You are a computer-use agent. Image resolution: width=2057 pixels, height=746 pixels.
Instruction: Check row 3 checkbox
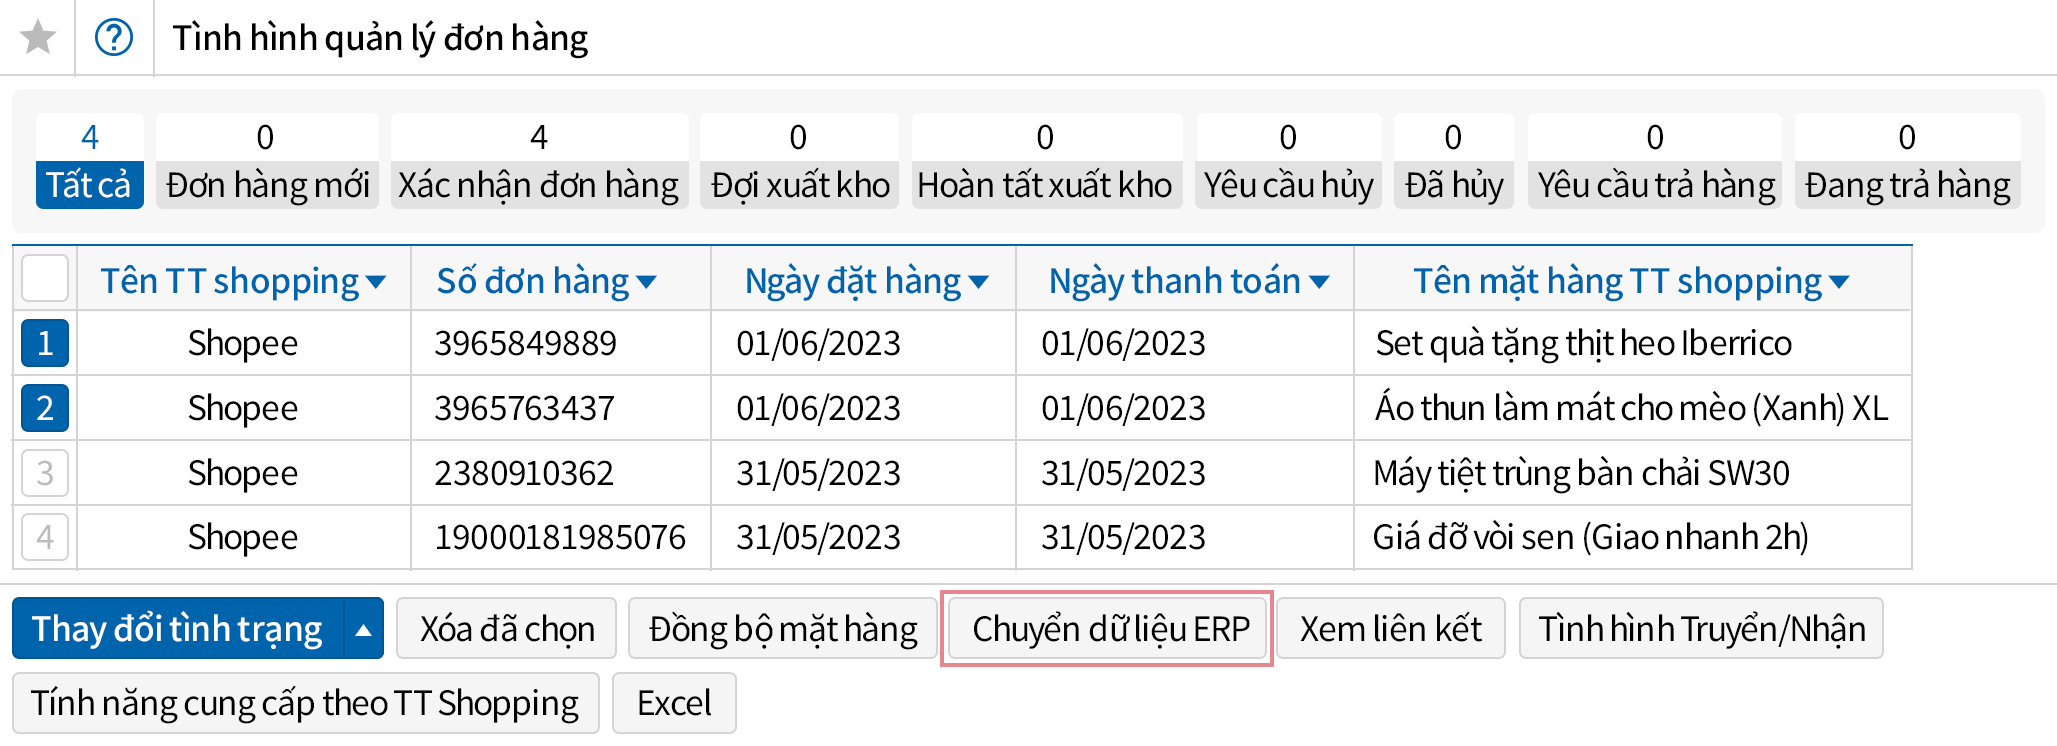tap(45, 473)
